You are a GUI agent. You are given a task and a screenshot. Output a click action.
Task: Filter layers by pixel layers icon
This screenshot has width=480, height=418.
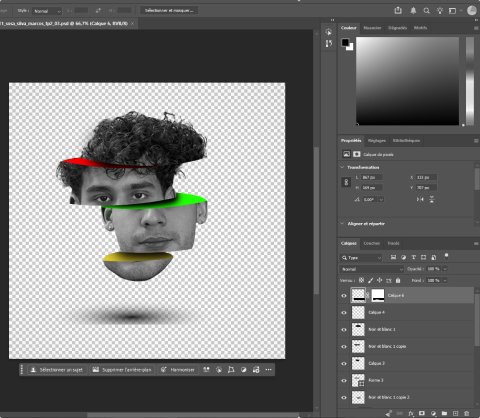click(x=393, y=257)
